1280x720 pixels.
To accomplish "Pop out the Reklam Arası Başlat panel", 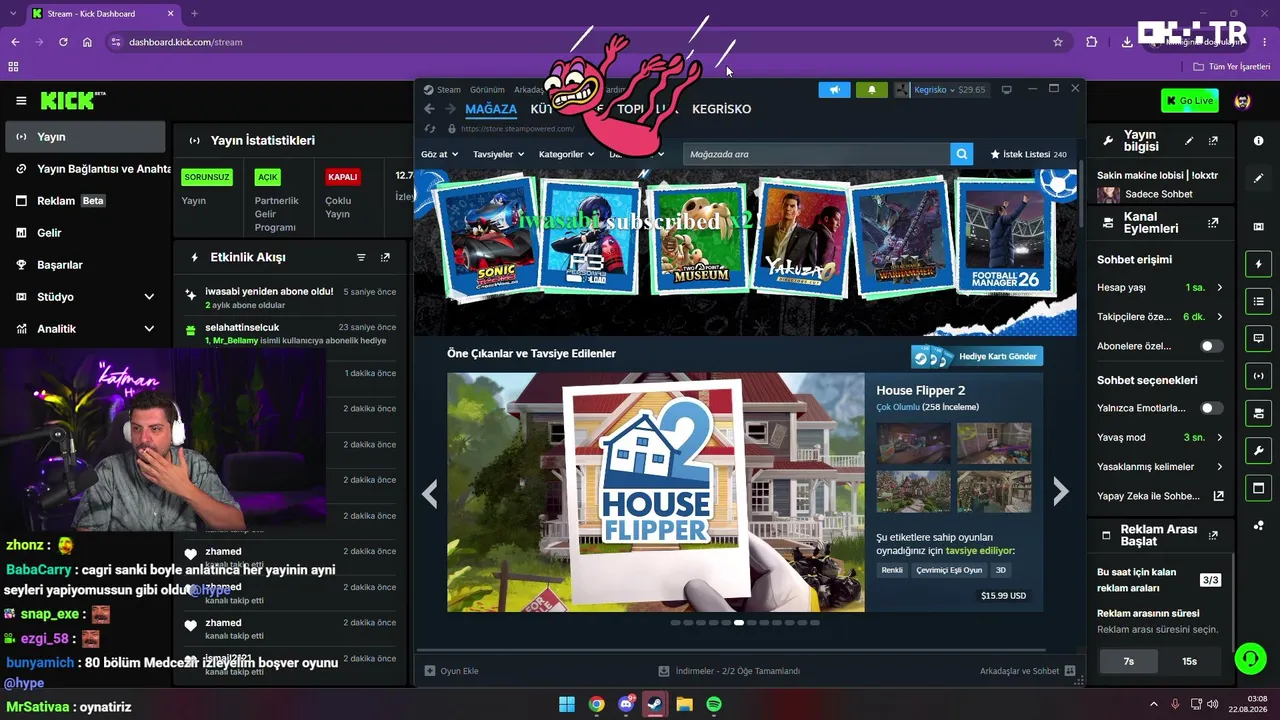I will [x=1213, y=535].
